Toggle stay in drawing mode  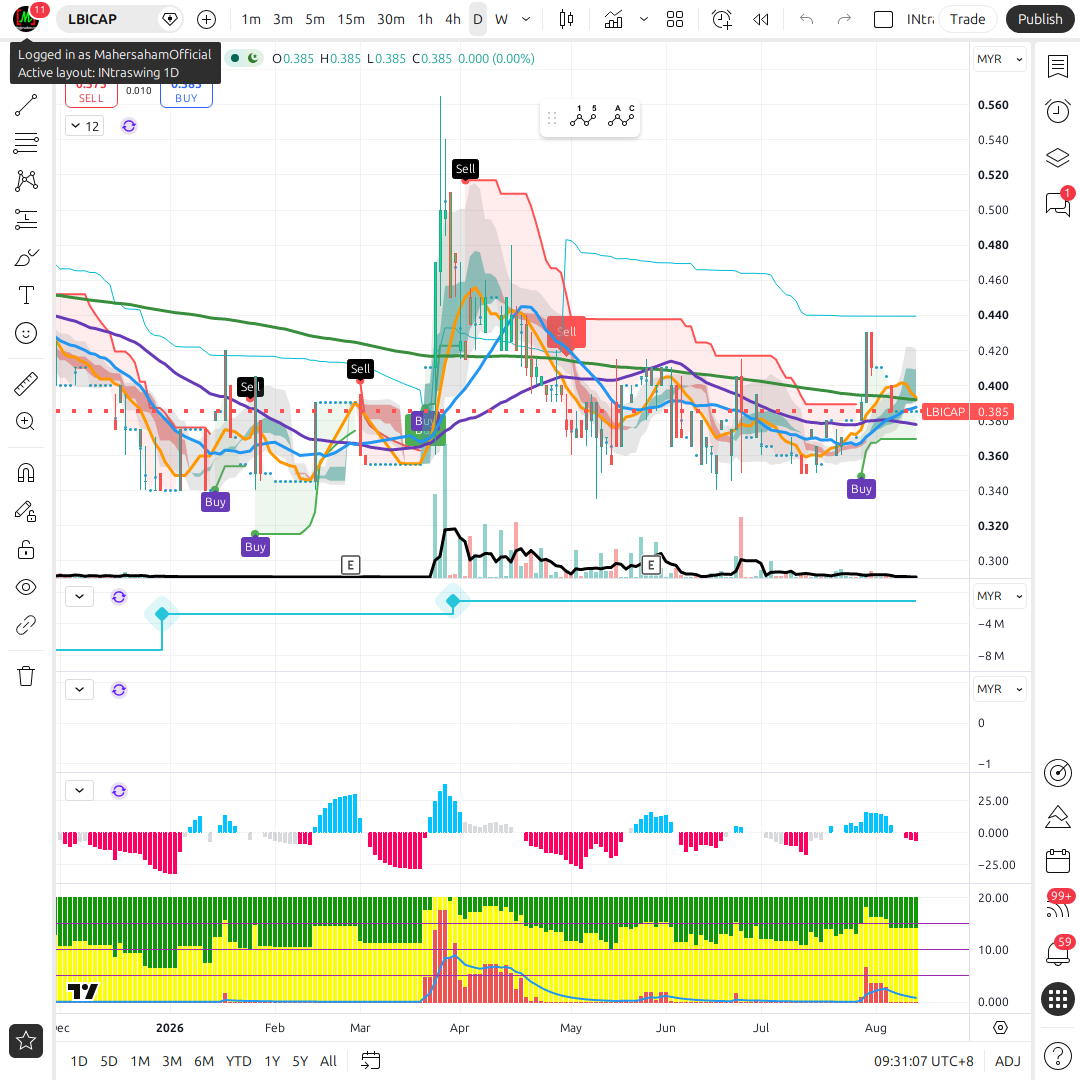click(26, 511)
